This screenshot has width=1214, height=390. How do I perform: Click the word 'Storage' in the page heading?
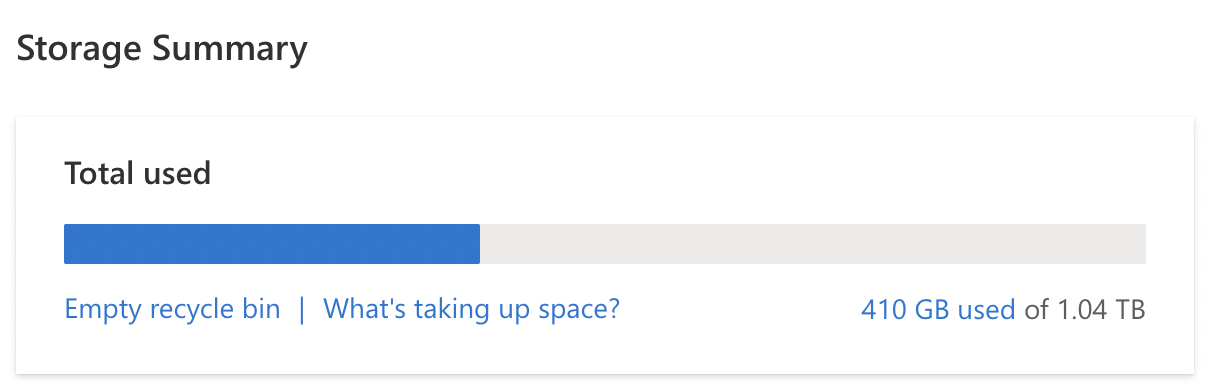click(79, 49)
